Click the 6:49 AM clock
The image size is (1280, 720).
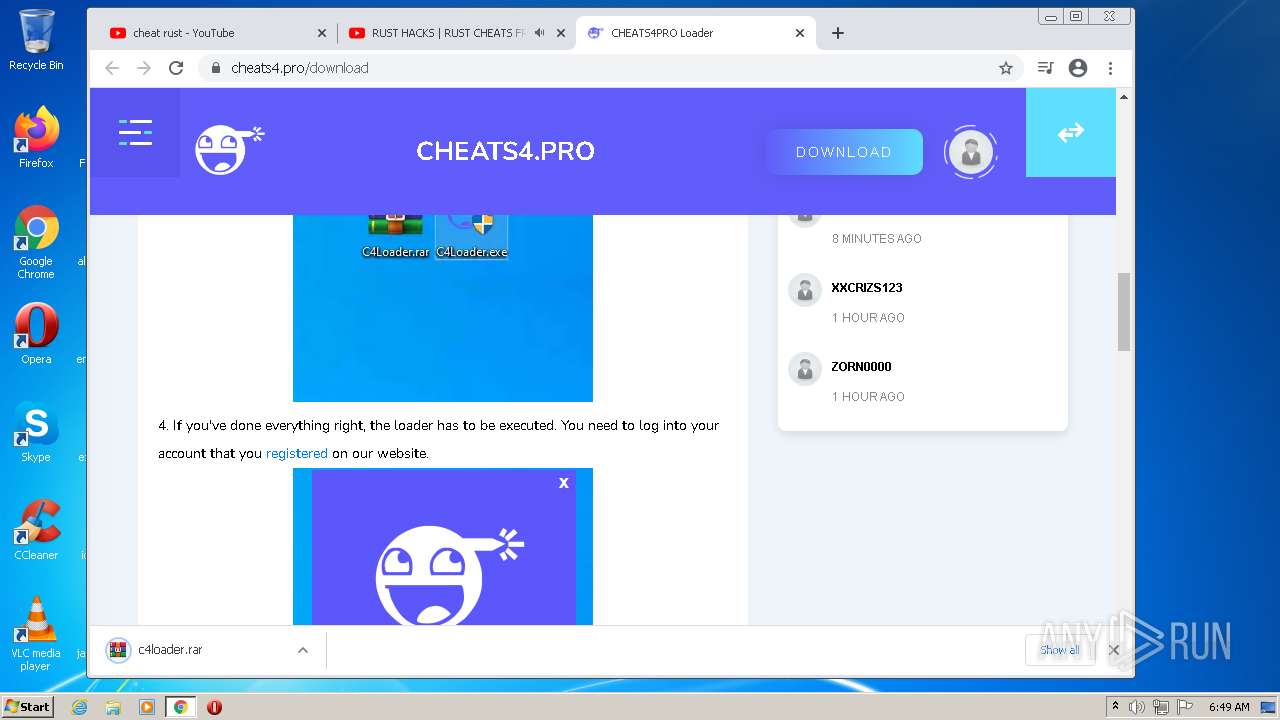click(x=1229, y=707)
